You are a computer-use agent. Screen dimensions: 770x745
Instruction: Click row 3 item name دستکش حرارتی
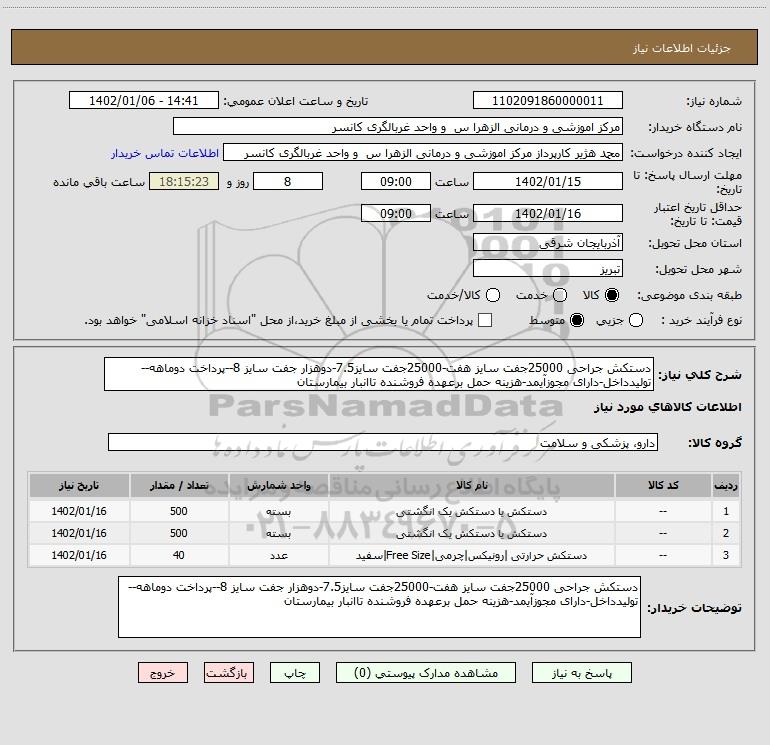[471, 555]
